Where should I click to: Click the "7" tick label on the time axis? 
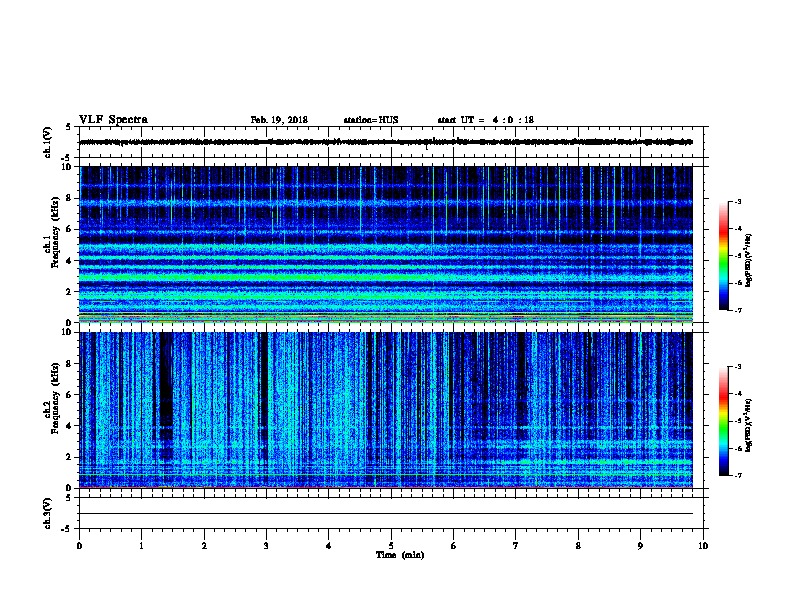tap(516, 546)
